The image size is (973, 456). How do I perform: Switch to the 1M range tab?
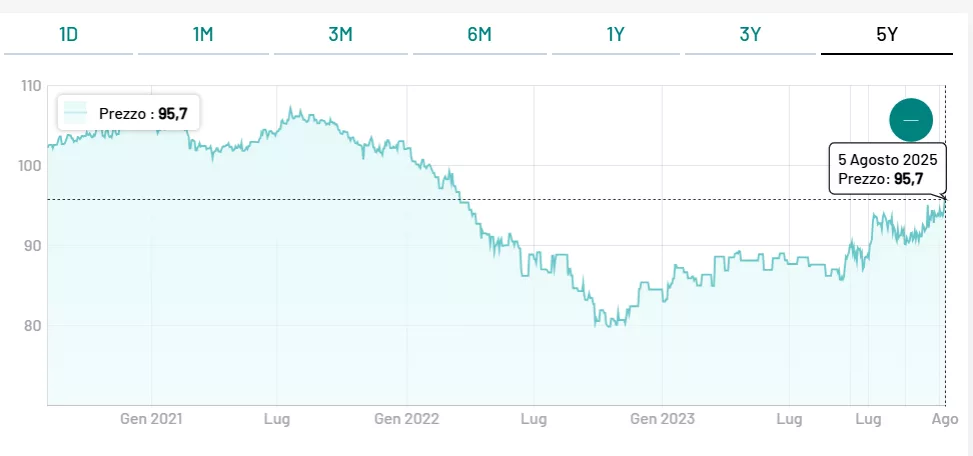203,34
